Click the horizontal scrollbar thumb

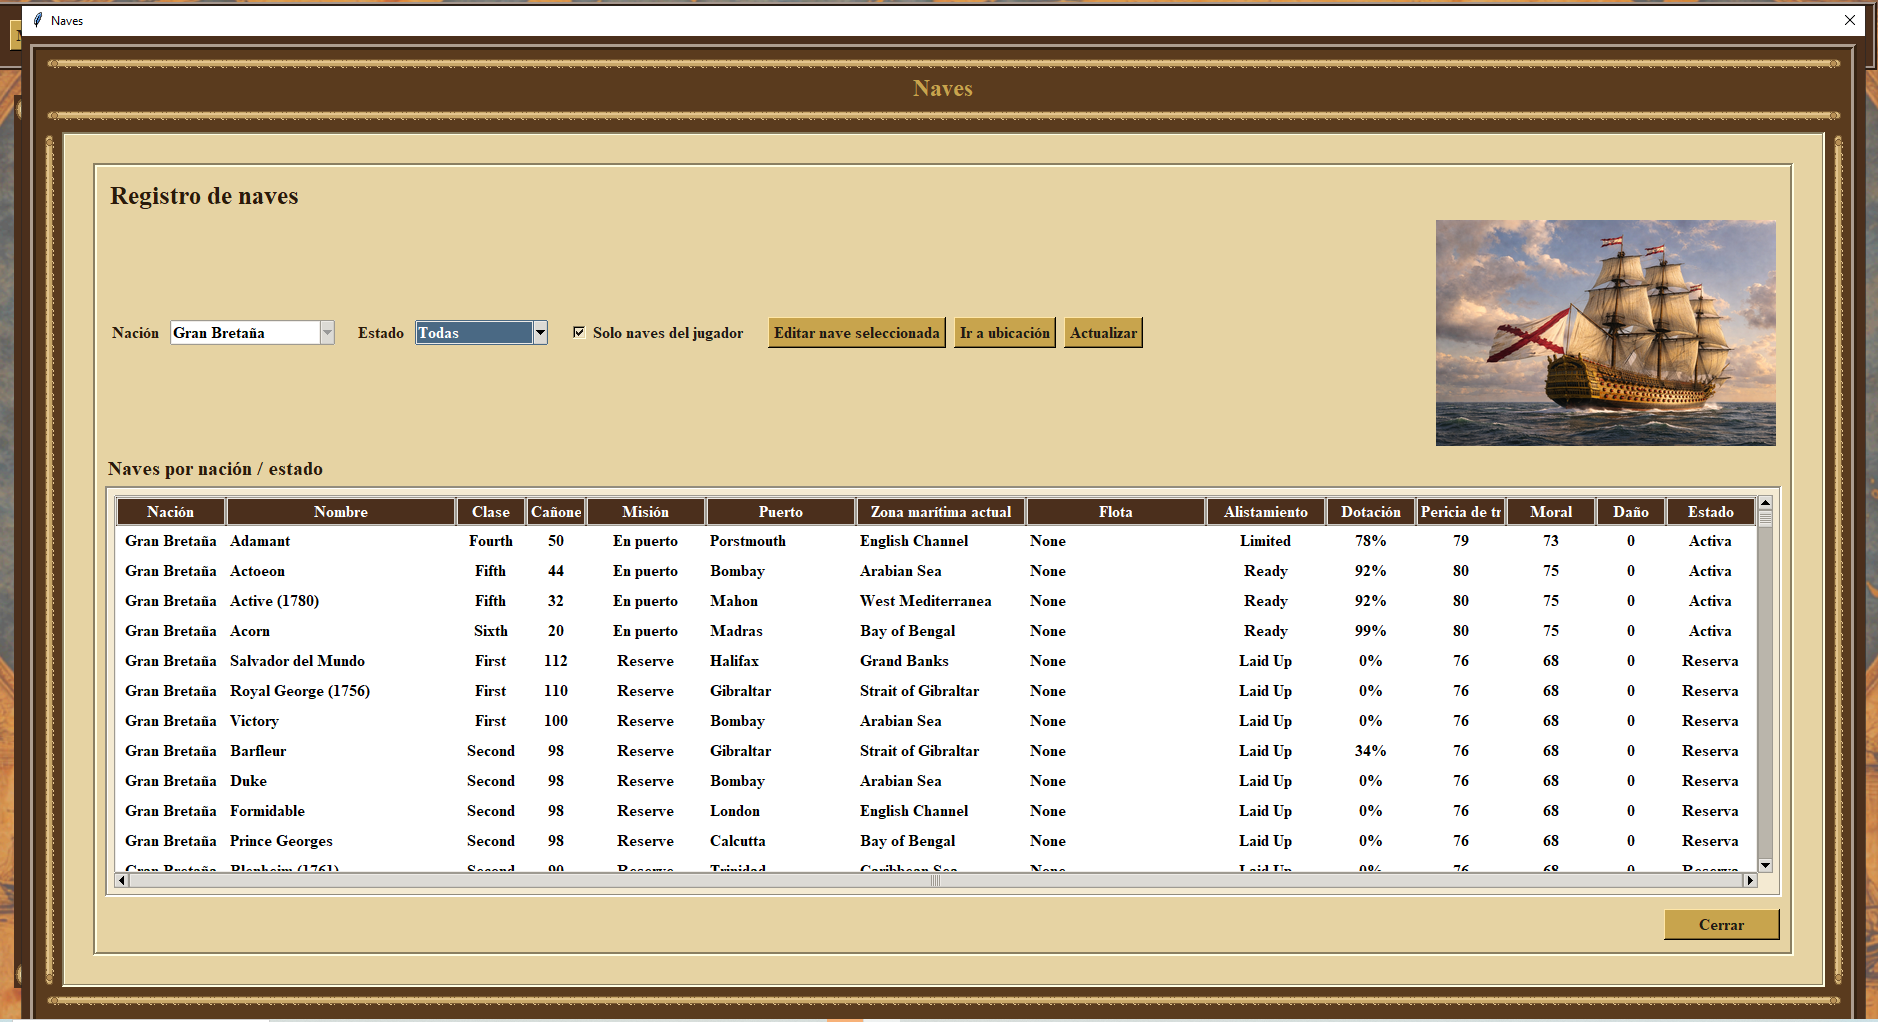936,881
